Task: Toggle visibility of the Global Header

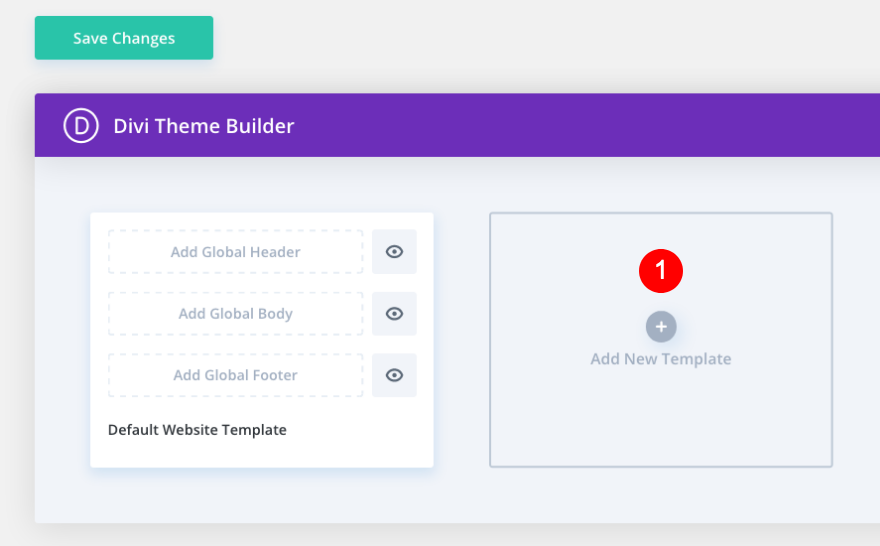Action: pos(394,252)
